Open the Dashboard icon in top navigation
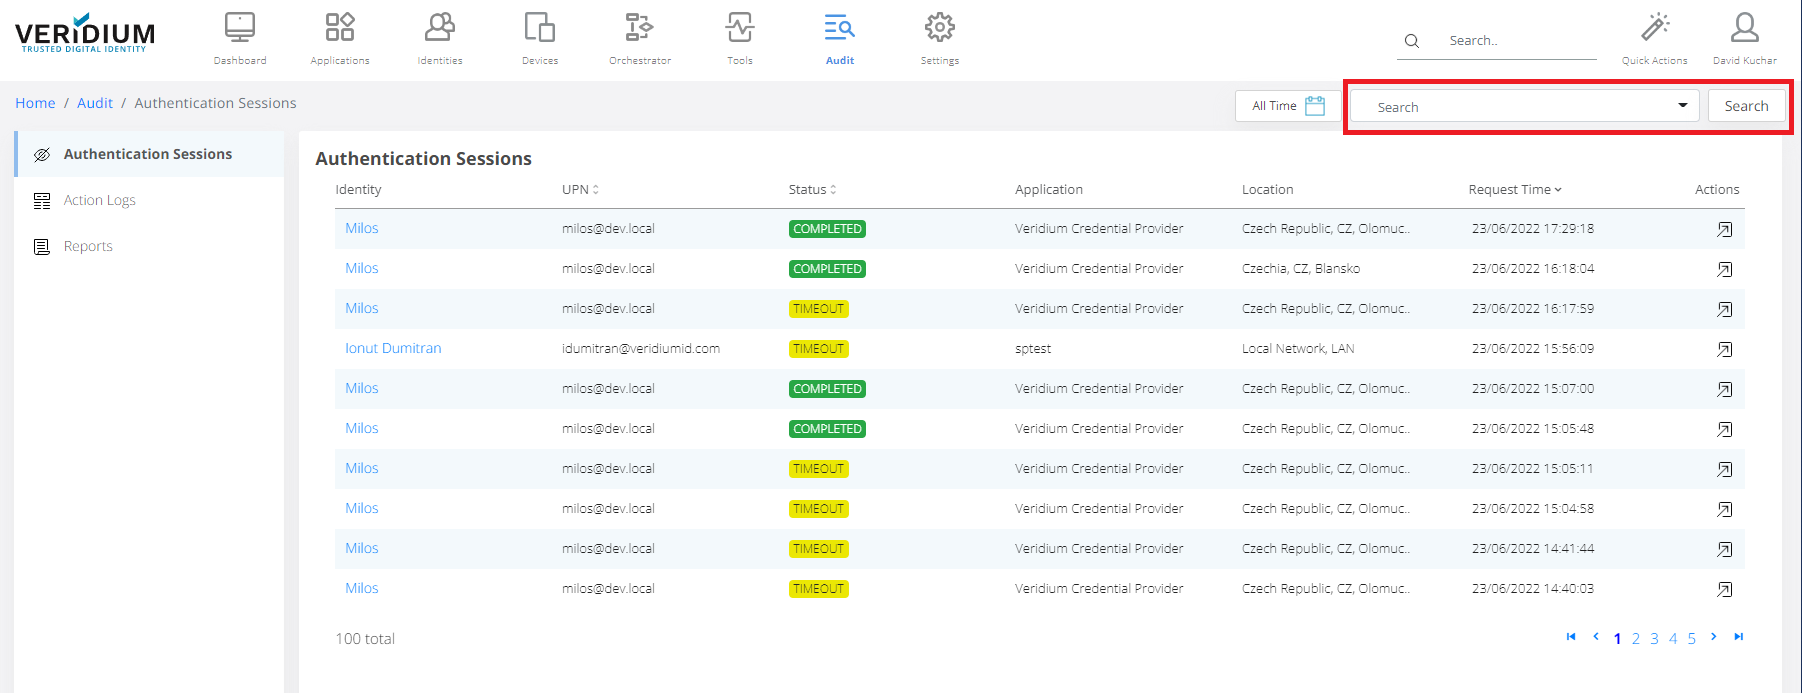Screen dimensions: 1802x693 point(240,28)
